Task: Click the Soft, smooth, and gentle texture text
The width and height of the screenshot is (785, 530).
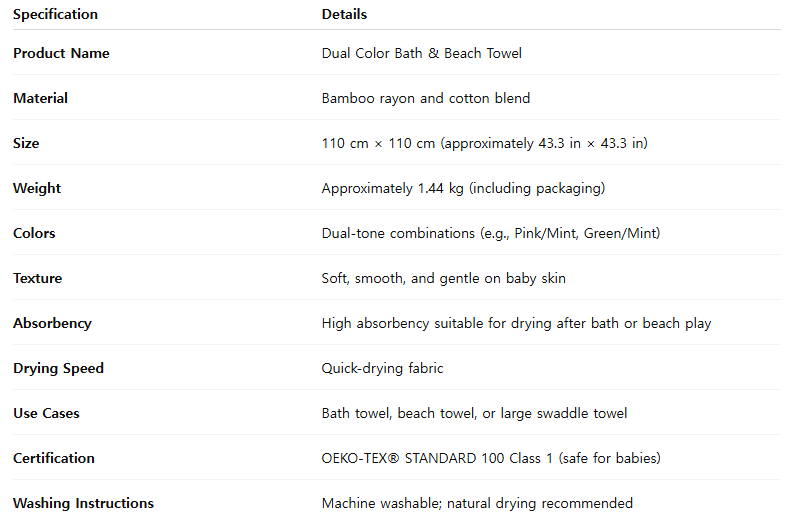Action: click(443, 278)
